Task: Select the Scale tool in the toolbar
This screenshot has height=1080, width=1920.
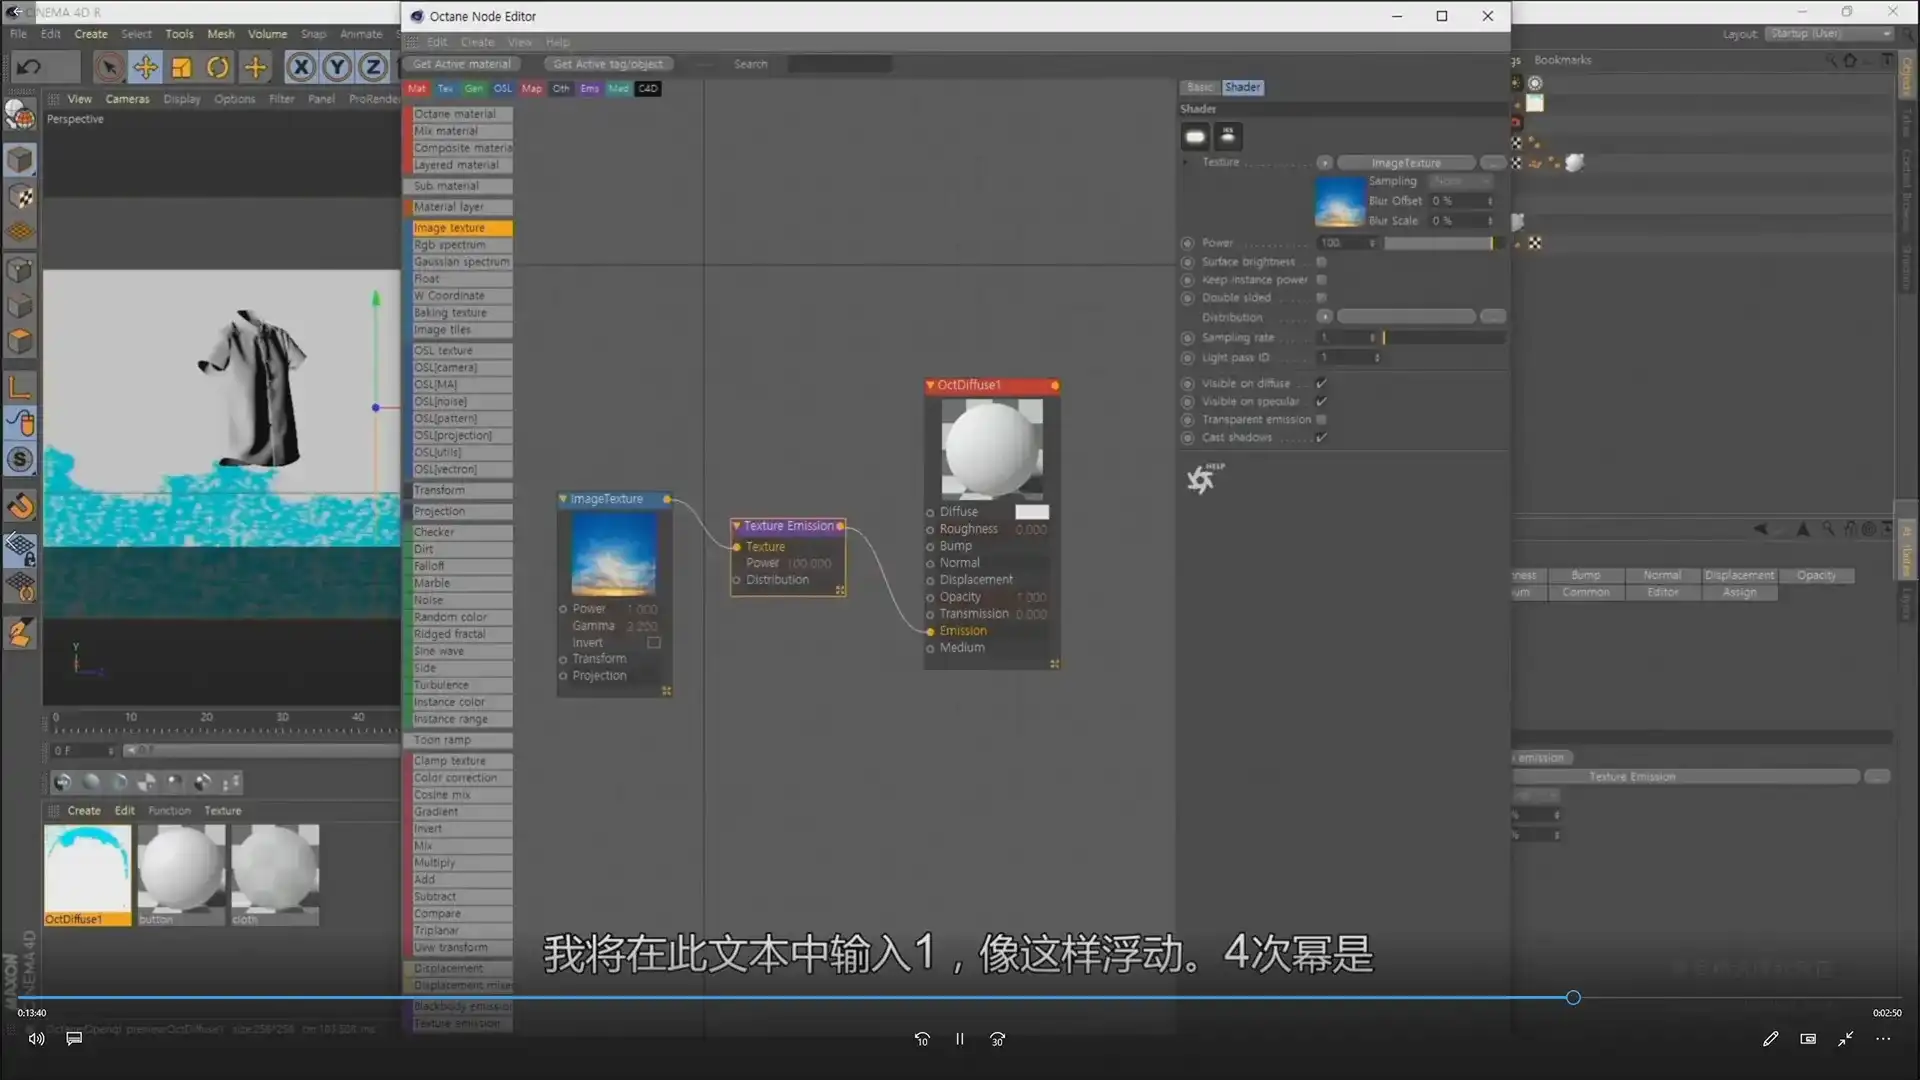Action: (181, 67)
